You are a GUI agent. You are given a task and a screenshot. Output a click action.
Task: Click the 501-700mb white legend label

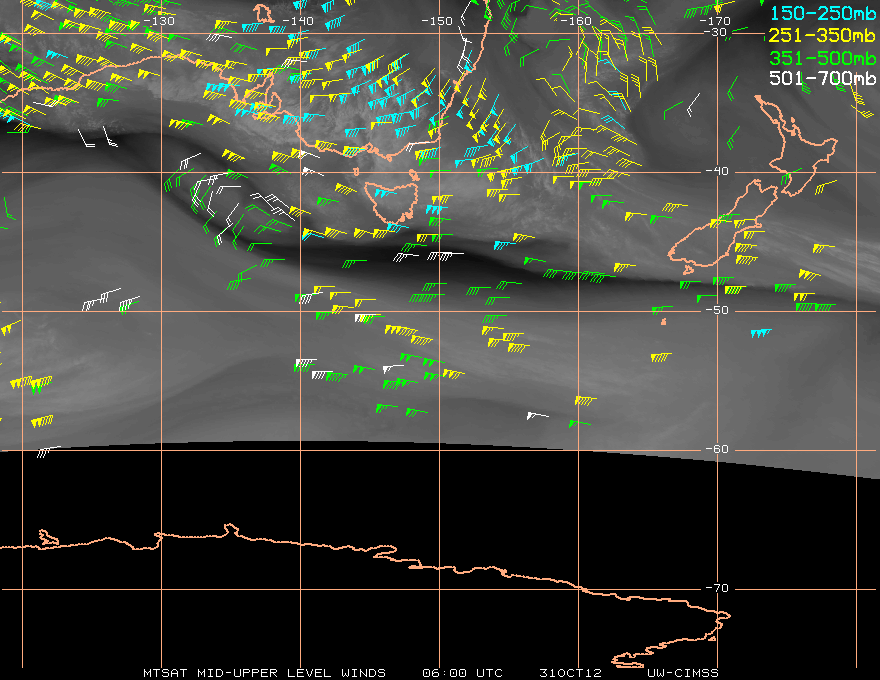822,78
